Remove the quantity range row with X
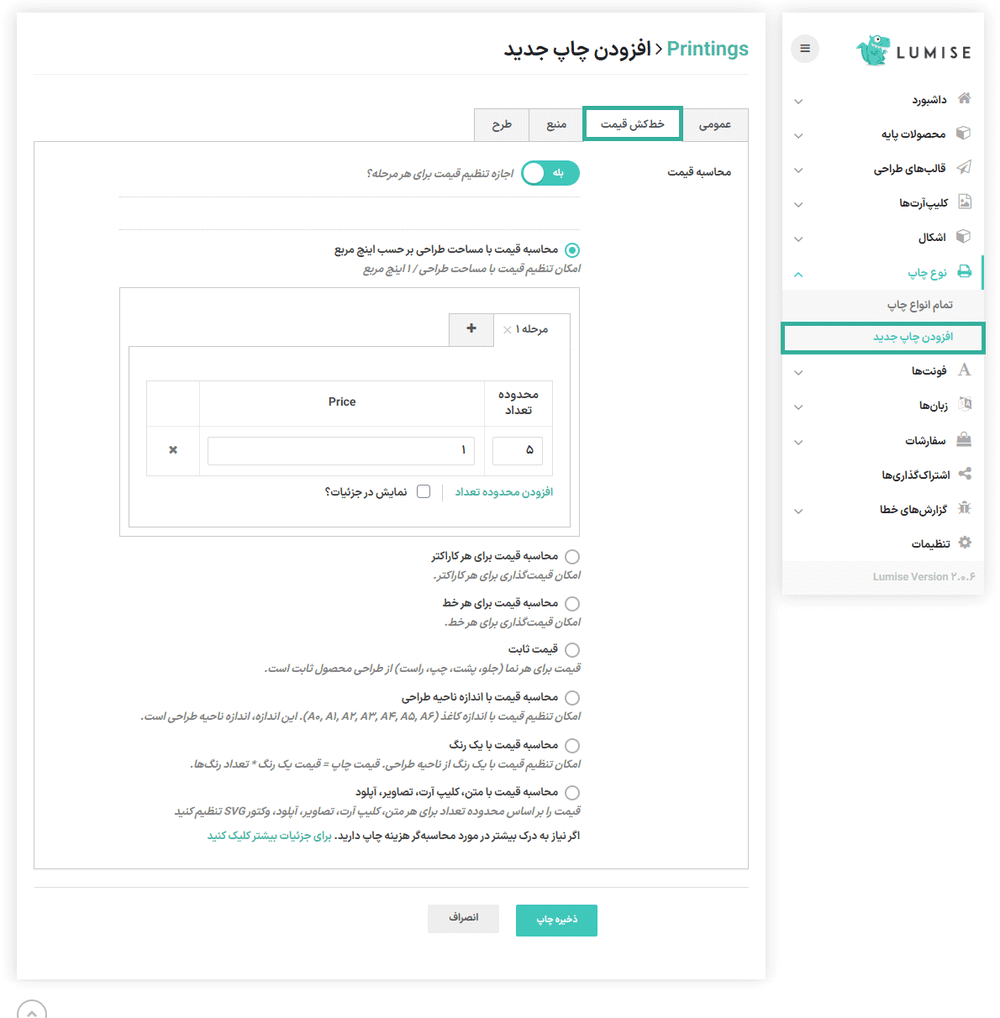Viewport: 1000px width, 1018px height. [173, 450]
